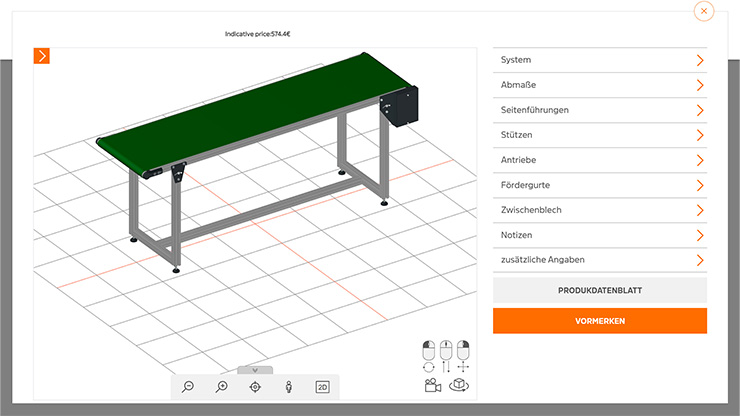The image size is (740, 416).
Task: Close the configurator dialog
Action: click(704, 11)
